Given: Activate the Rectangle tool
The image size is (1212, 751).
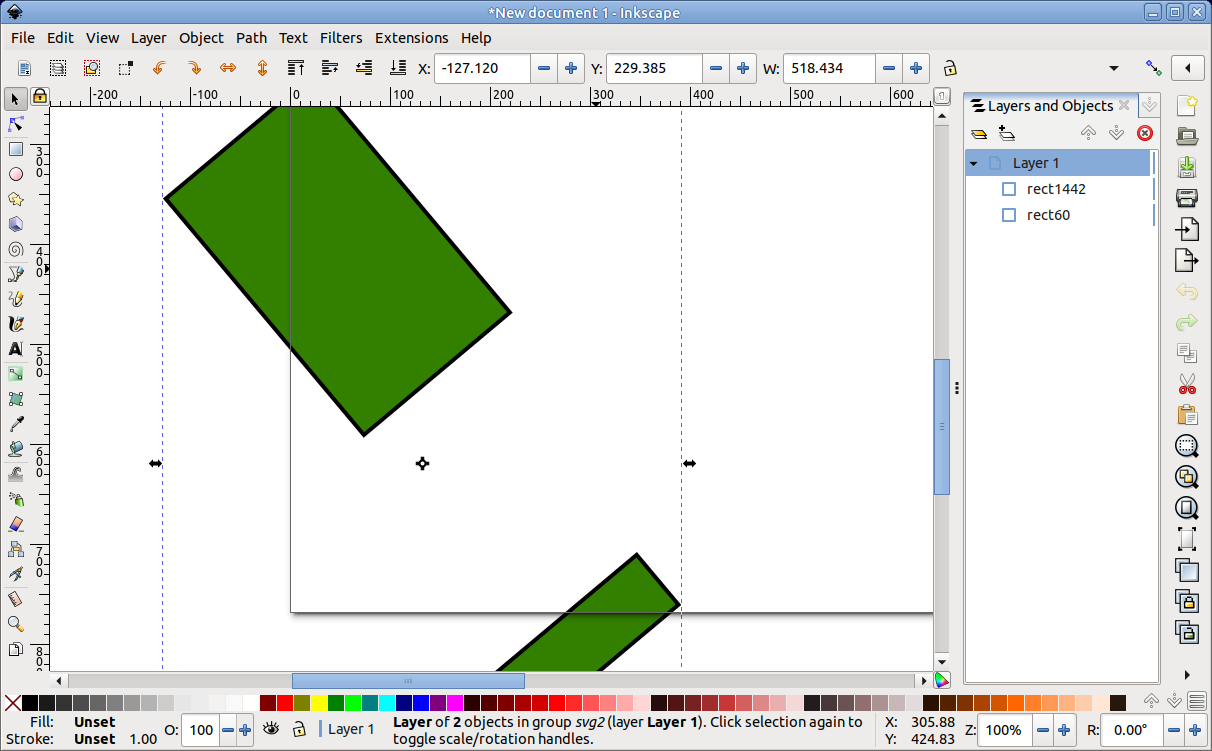Looking at the screenshot, I should coord(14,149).
